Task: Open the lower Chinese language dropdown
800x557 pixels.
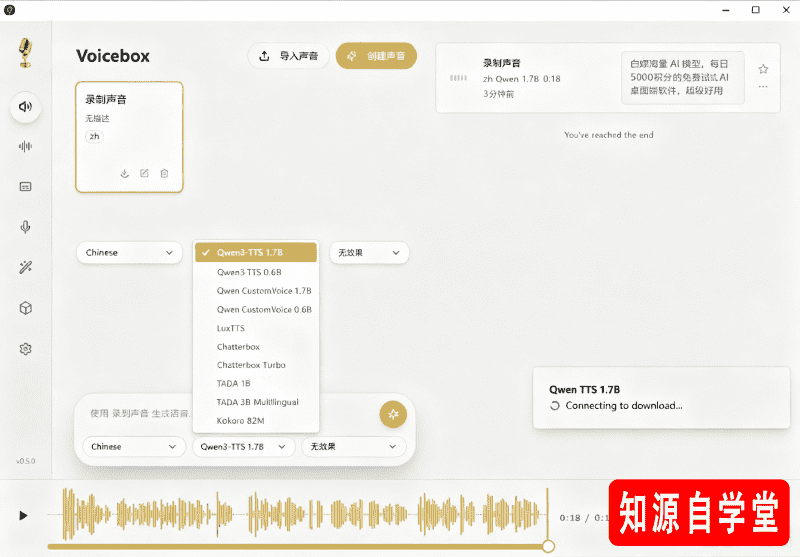Action: [x=134, y=447]
